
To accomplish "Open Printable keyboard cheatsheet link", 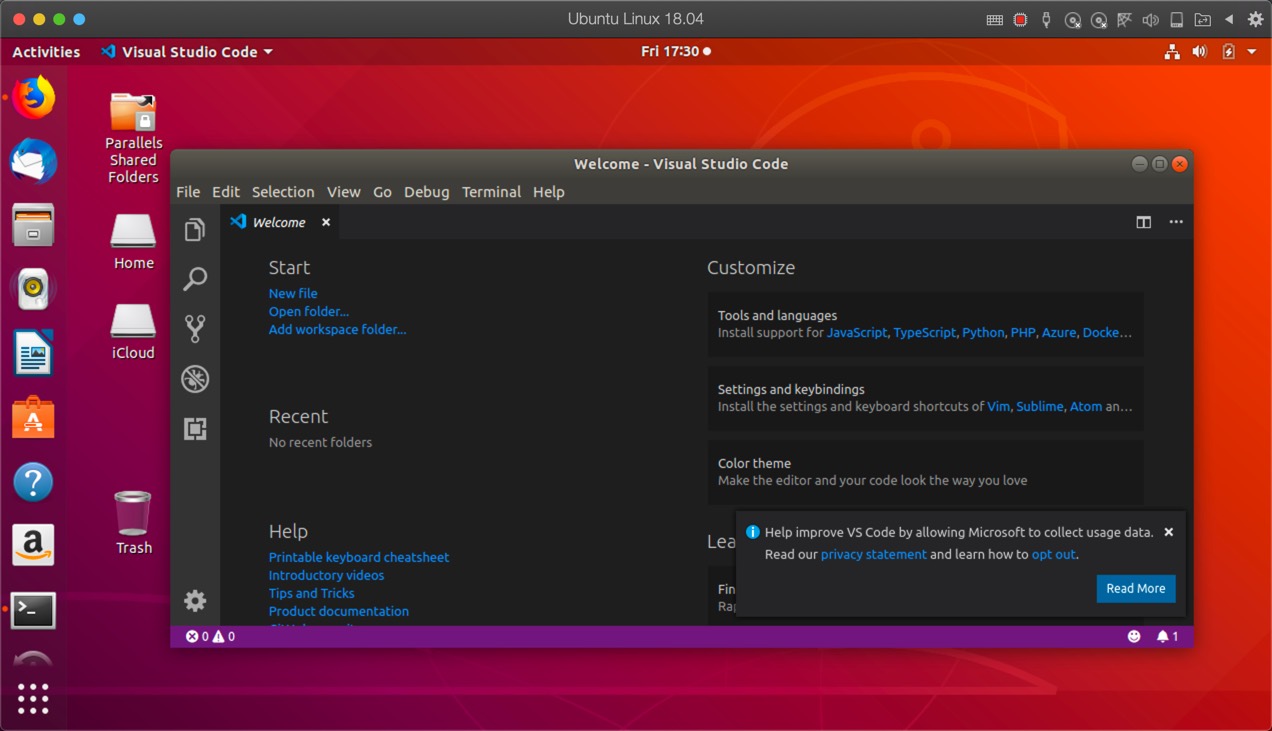I will click(x=359, y=557).
